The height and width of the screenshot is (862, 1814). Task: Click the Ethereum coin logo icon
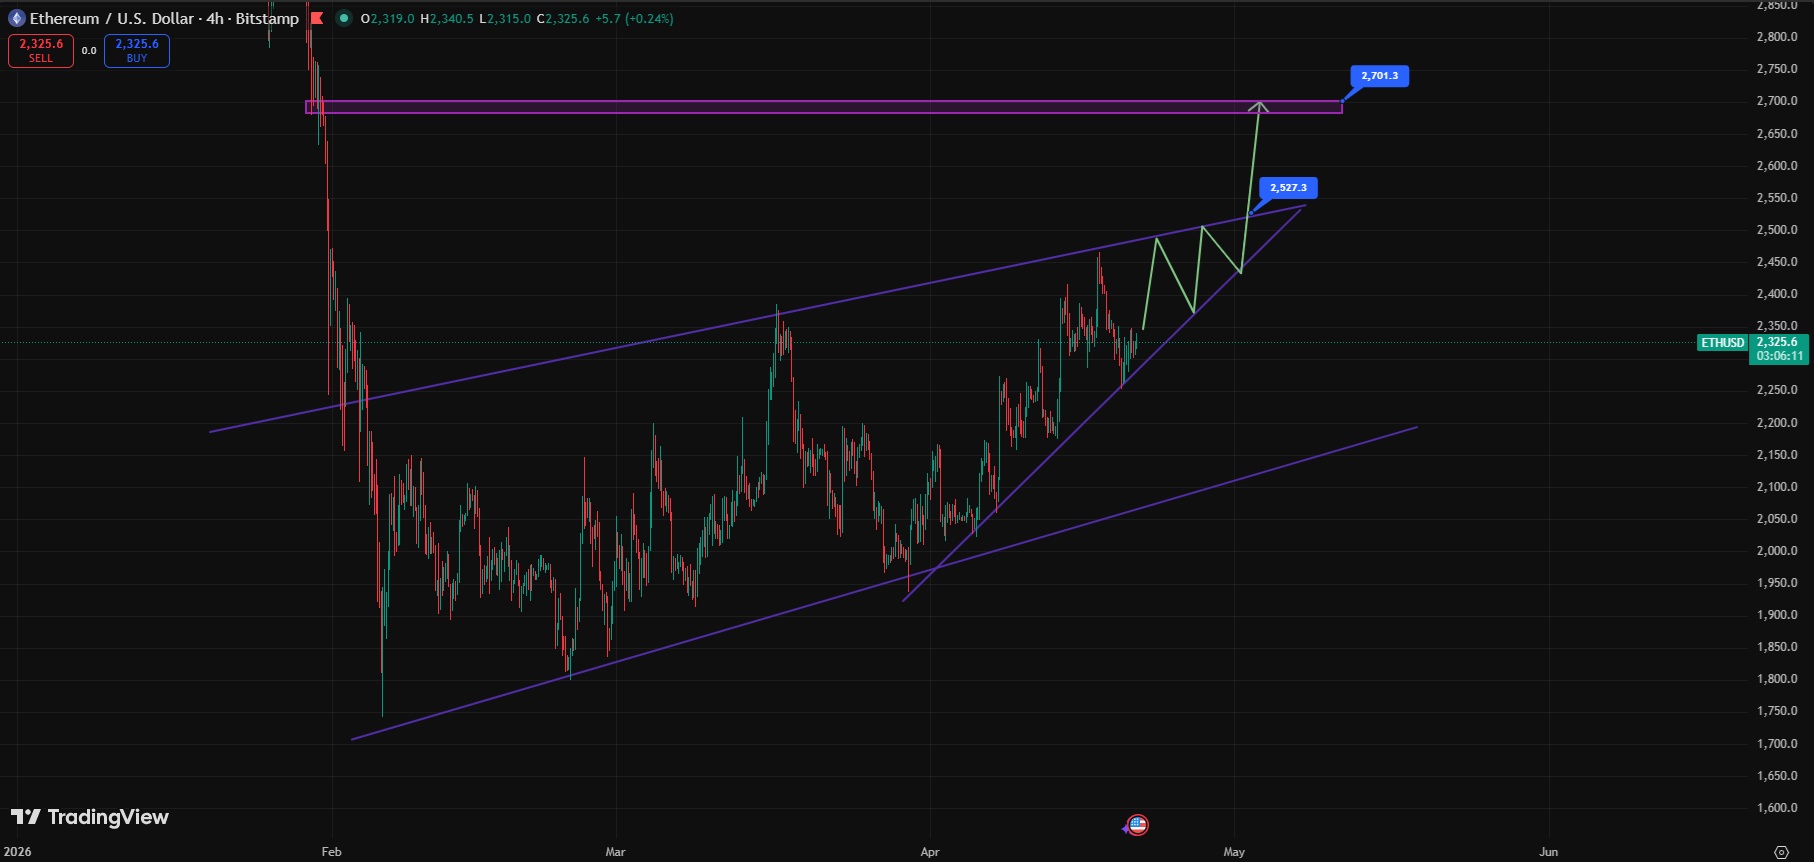(x=16, y=18)
